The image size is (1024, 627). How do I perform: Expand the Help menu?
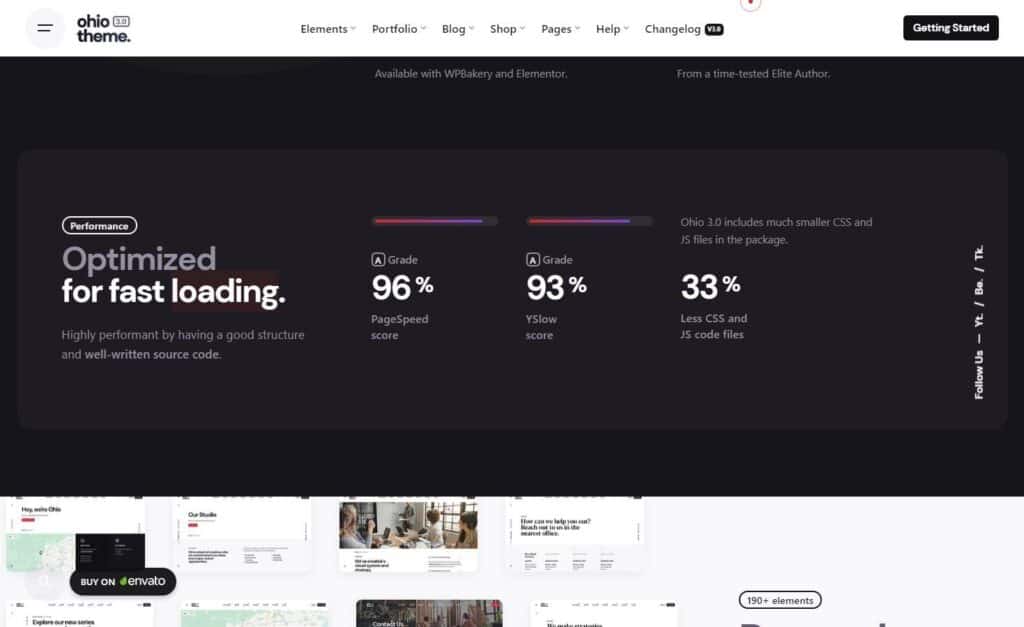point(612,29)
